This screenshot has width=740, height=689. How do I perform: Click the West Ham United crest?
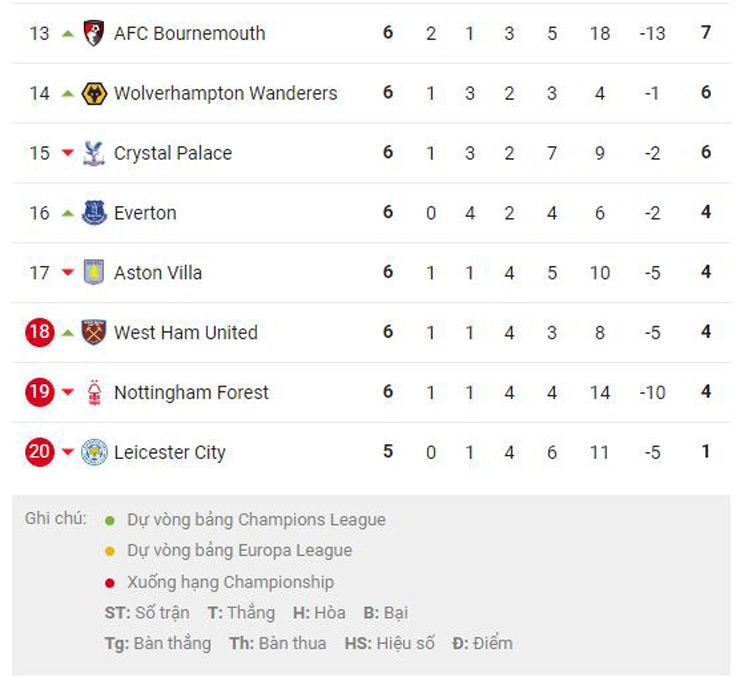(94, 333)
